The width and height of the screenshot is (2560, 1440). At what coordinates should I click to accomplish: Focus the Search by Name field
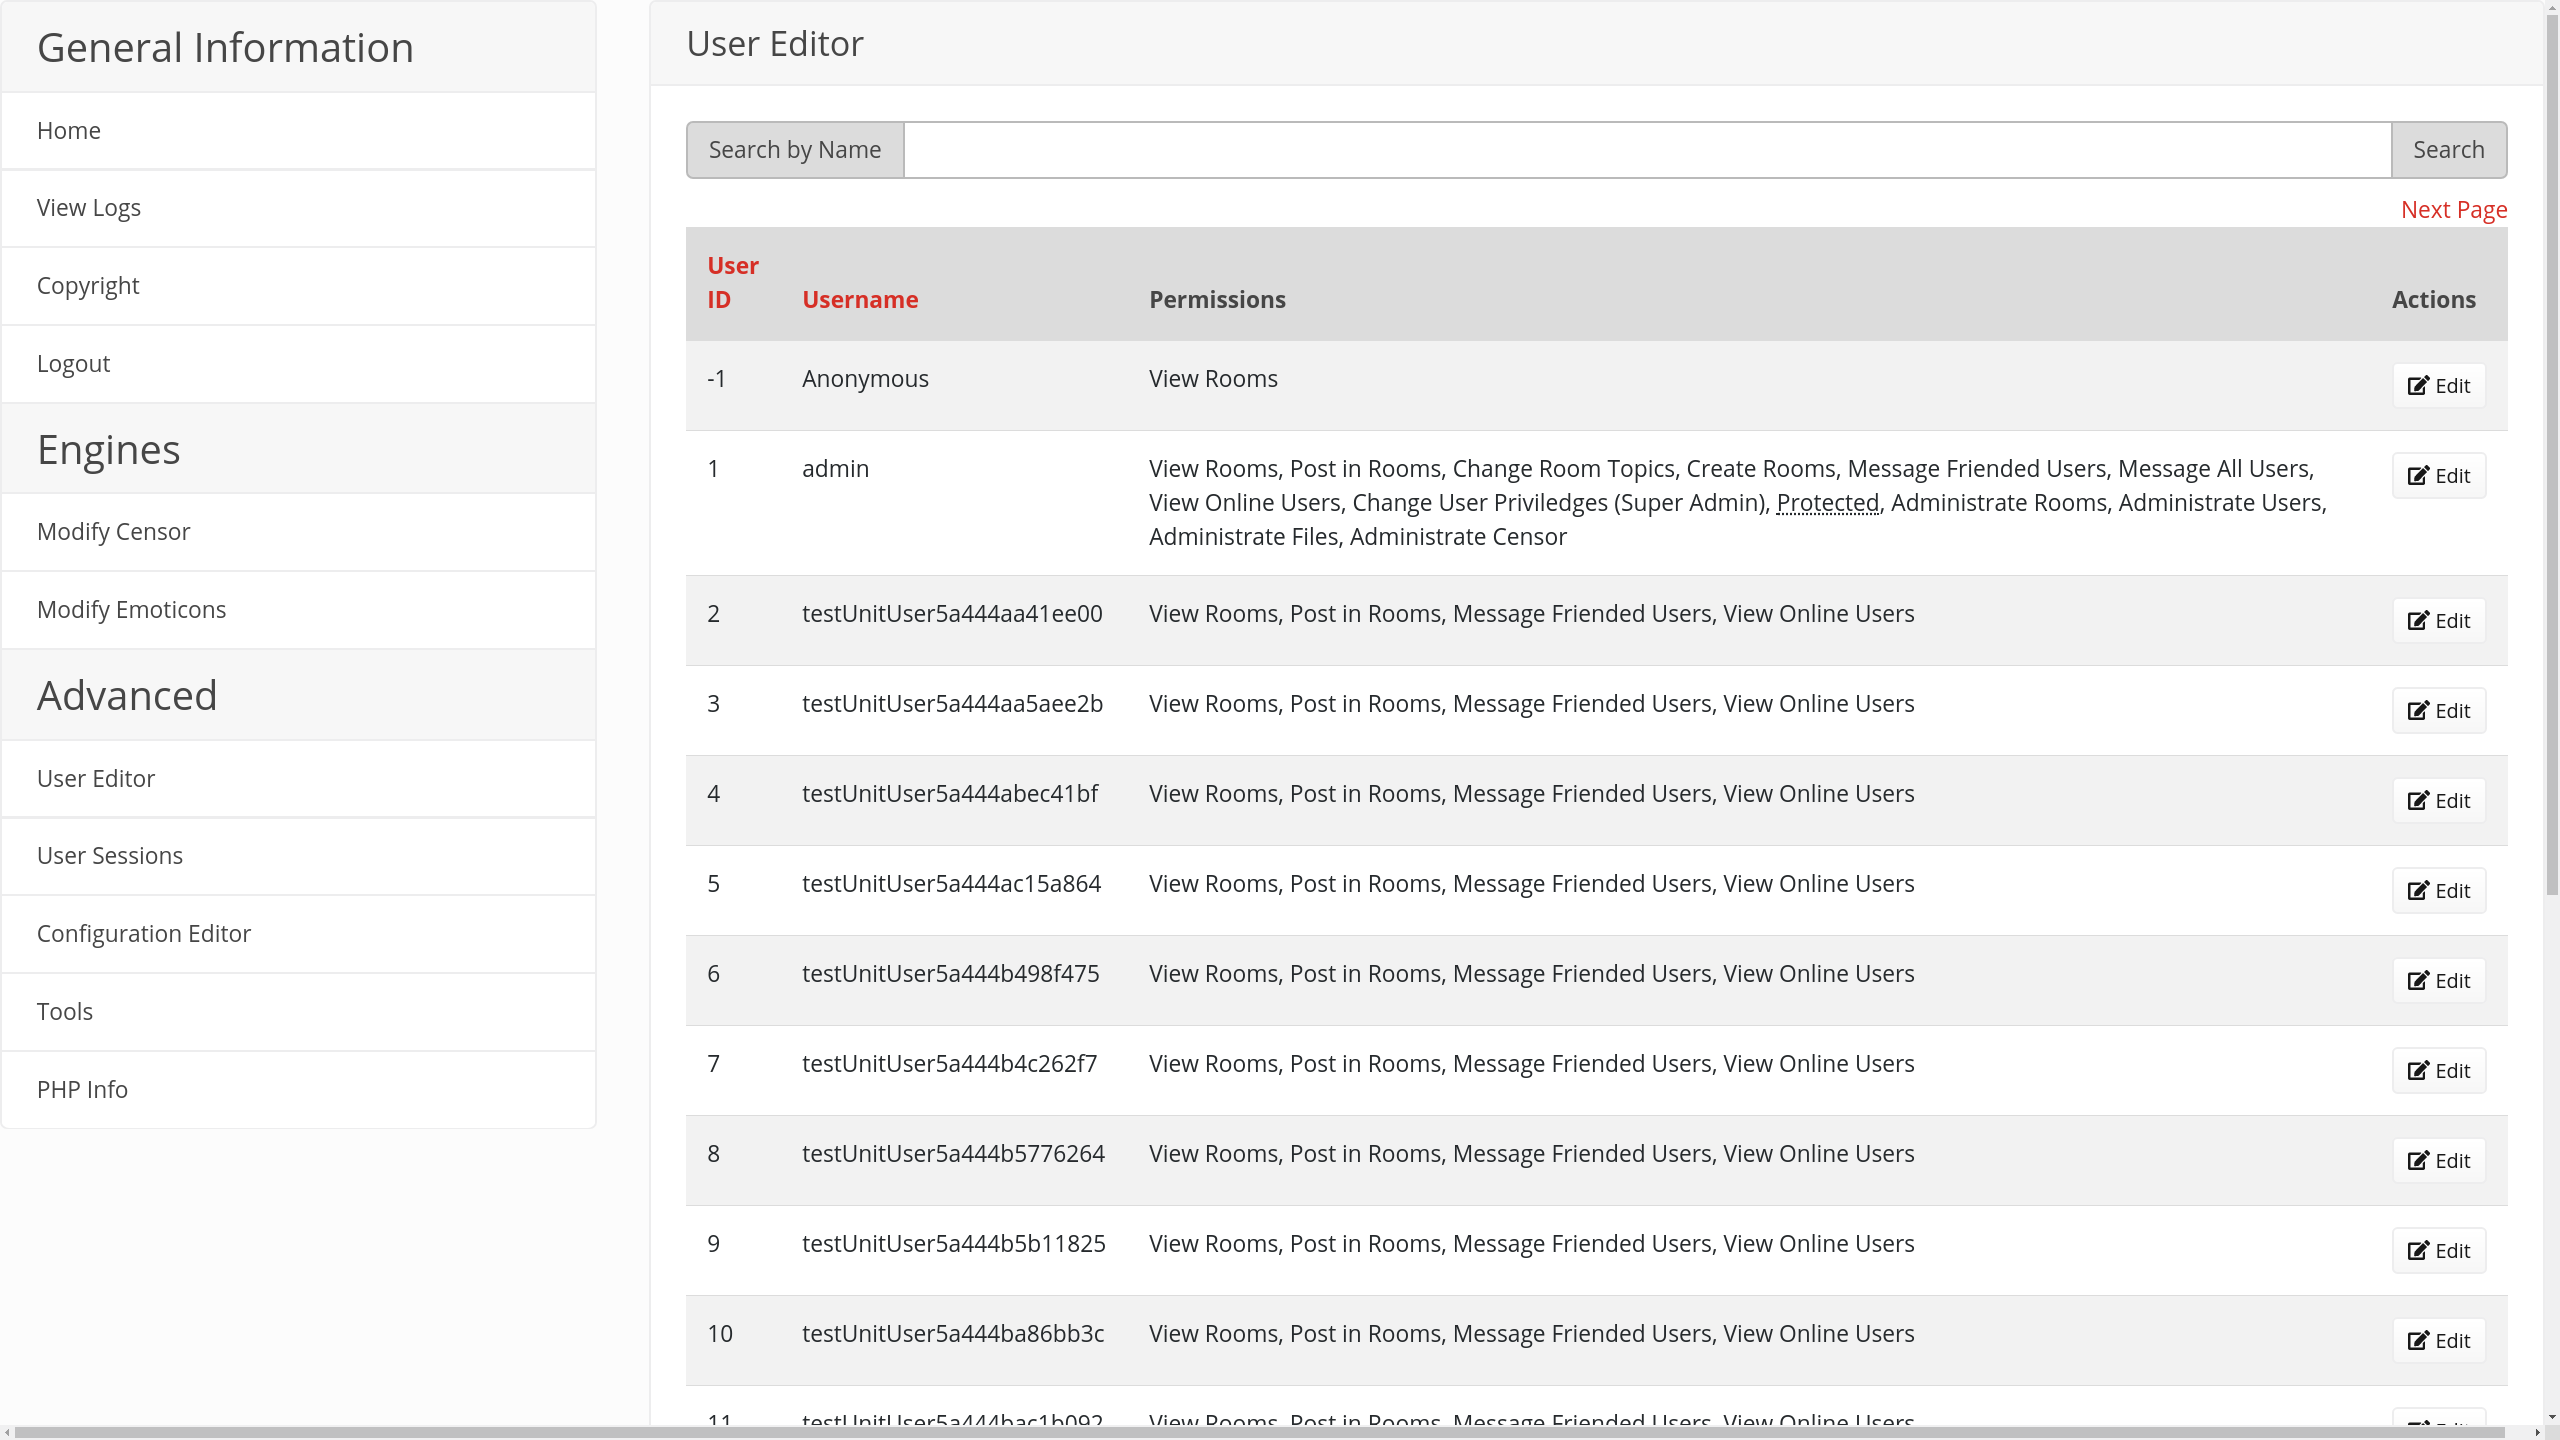click(x=1646, y=150)
